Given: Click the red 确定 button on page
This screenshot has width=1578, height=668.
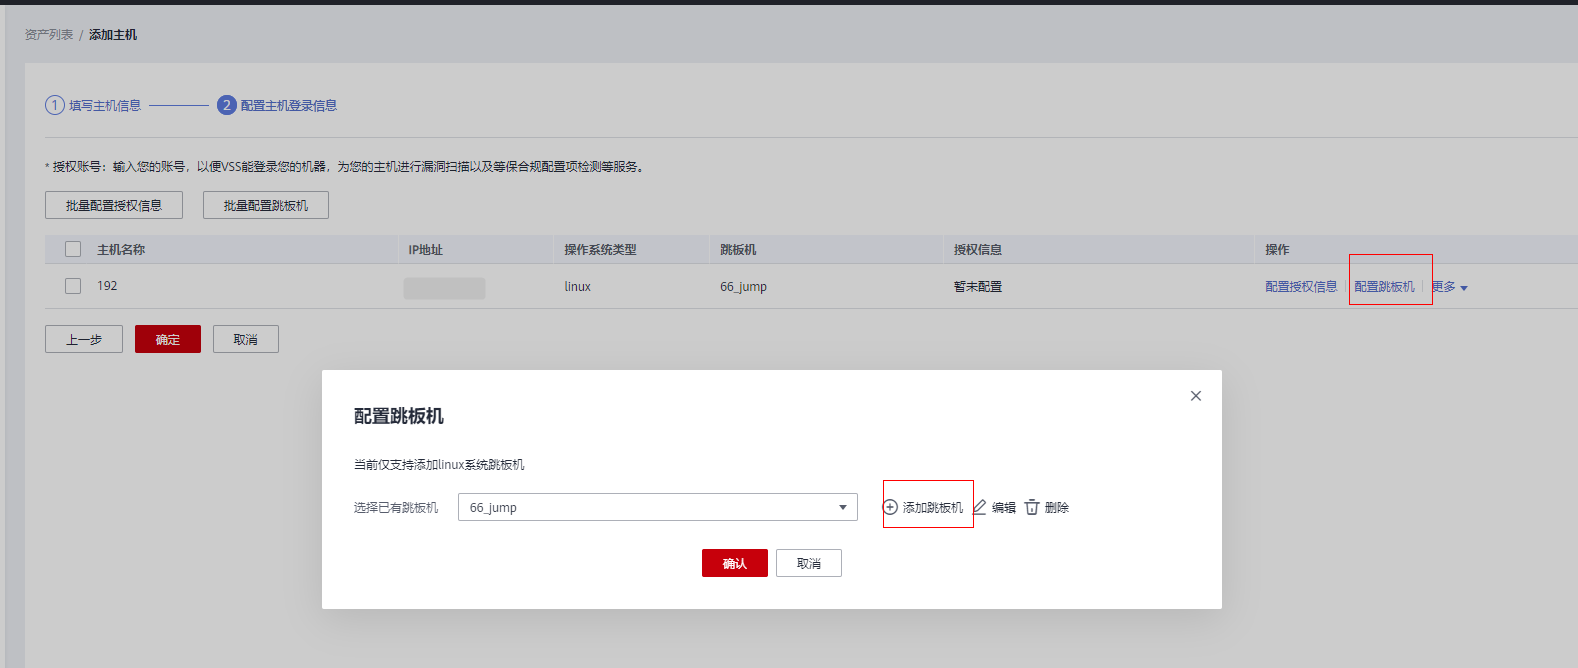Looking at the screenshot, I should [x=168, y=339].
